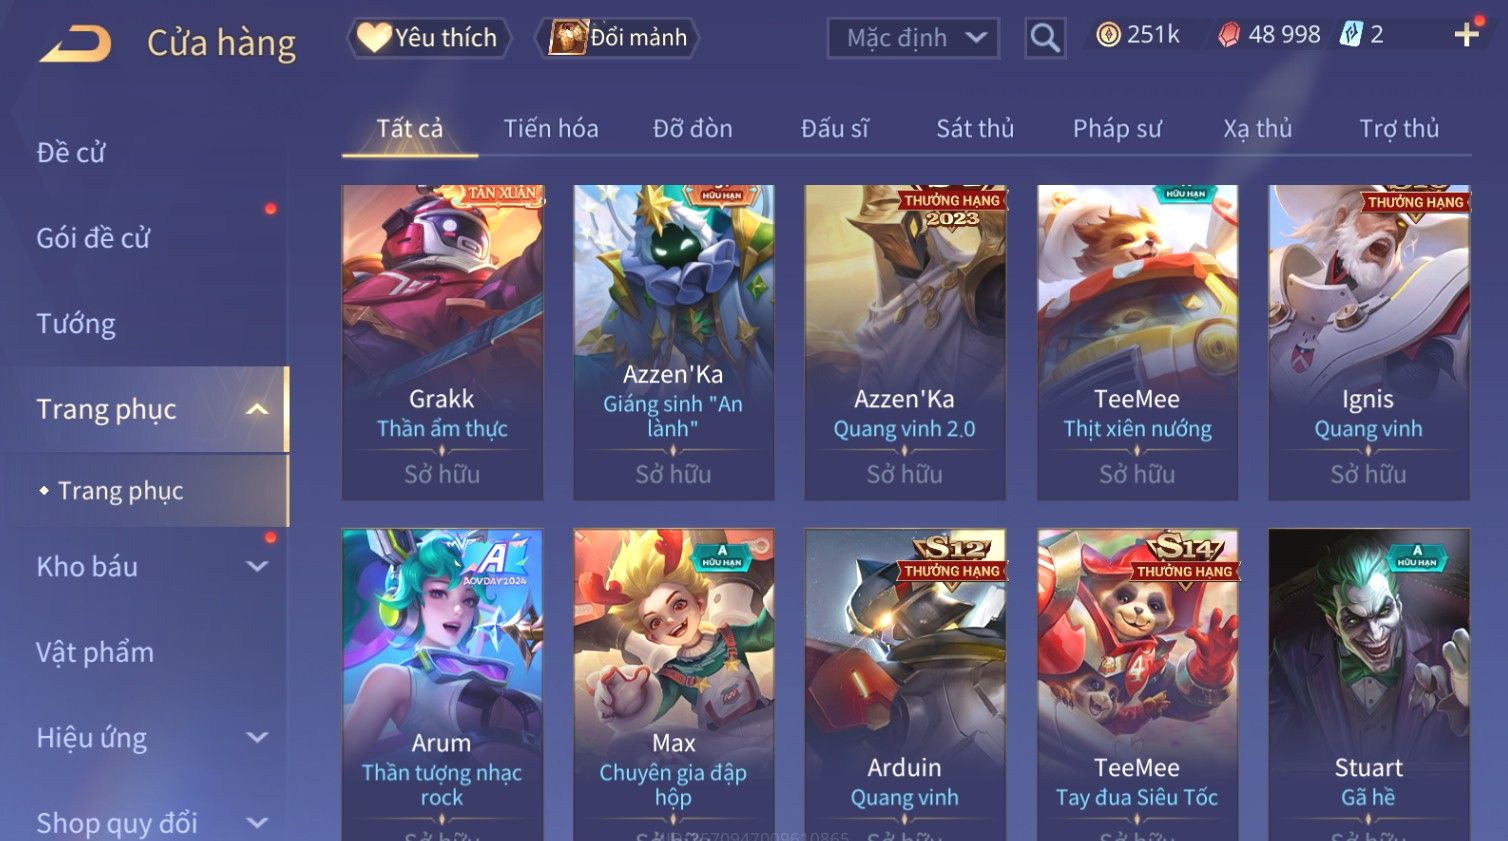This screenshot has width=1508, height=841.
Task: Switch to the Pháp sư tab
Action: coord(1117,129)
